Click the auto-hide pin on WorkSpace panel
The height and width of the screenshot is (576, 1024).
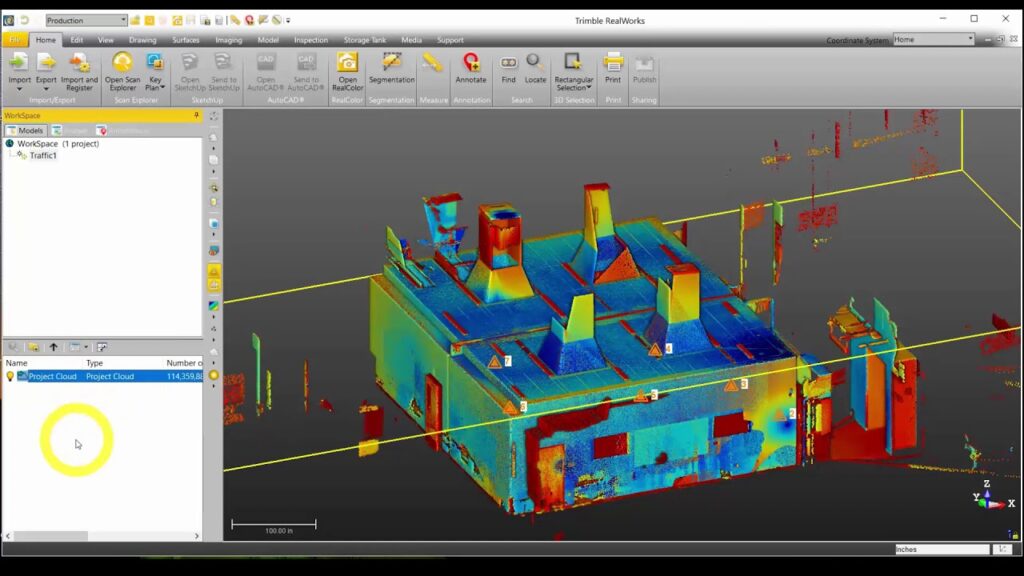point(196,115)
